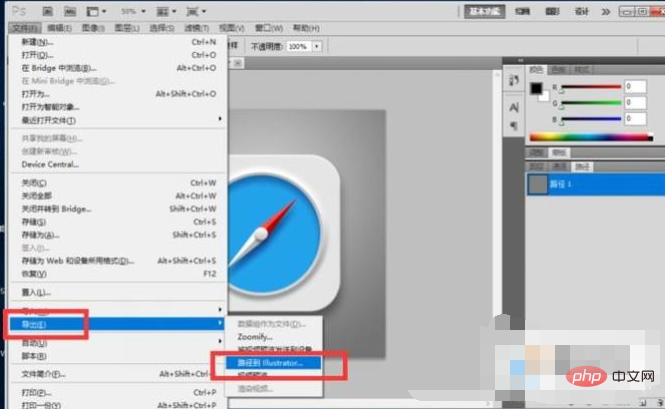The height and width of the screenshot is (409, 665).
Task: Open Mini Bridge via the Mb icon
Action: tap(70, 11)
